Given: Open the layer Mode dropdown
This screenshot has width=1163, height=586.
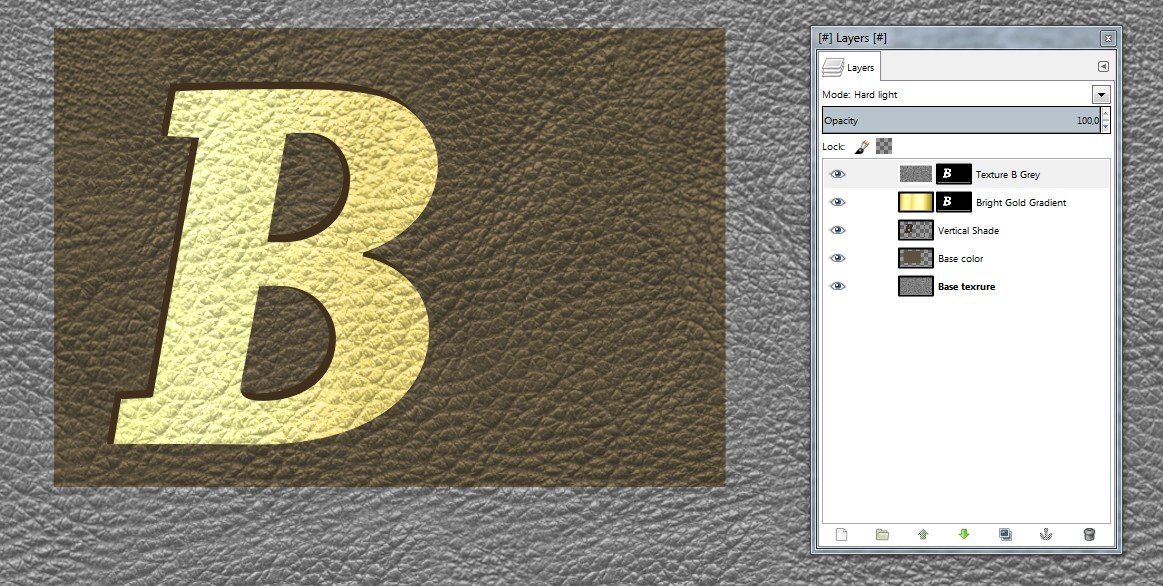Looking at the screenshot, I should tap(1101, 95).
